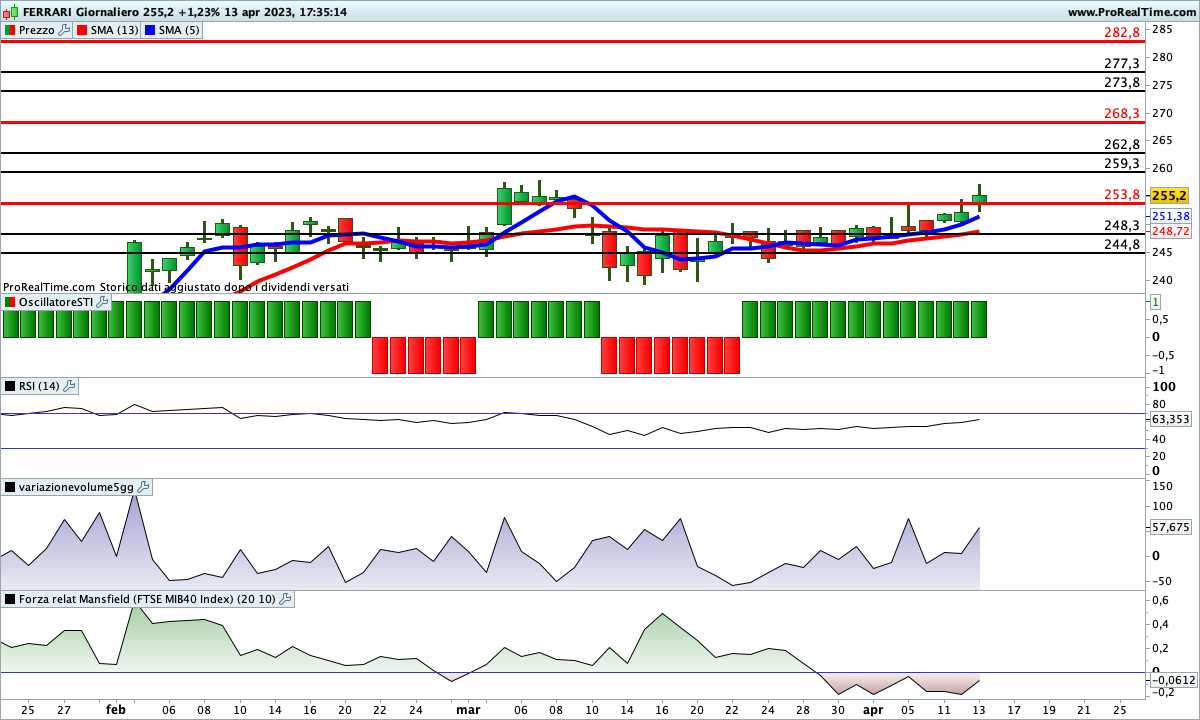The height and width of the screenshot is (720, 1200).
Task: Click the volume variation value tag 57,675
Action: [1171, 526]
